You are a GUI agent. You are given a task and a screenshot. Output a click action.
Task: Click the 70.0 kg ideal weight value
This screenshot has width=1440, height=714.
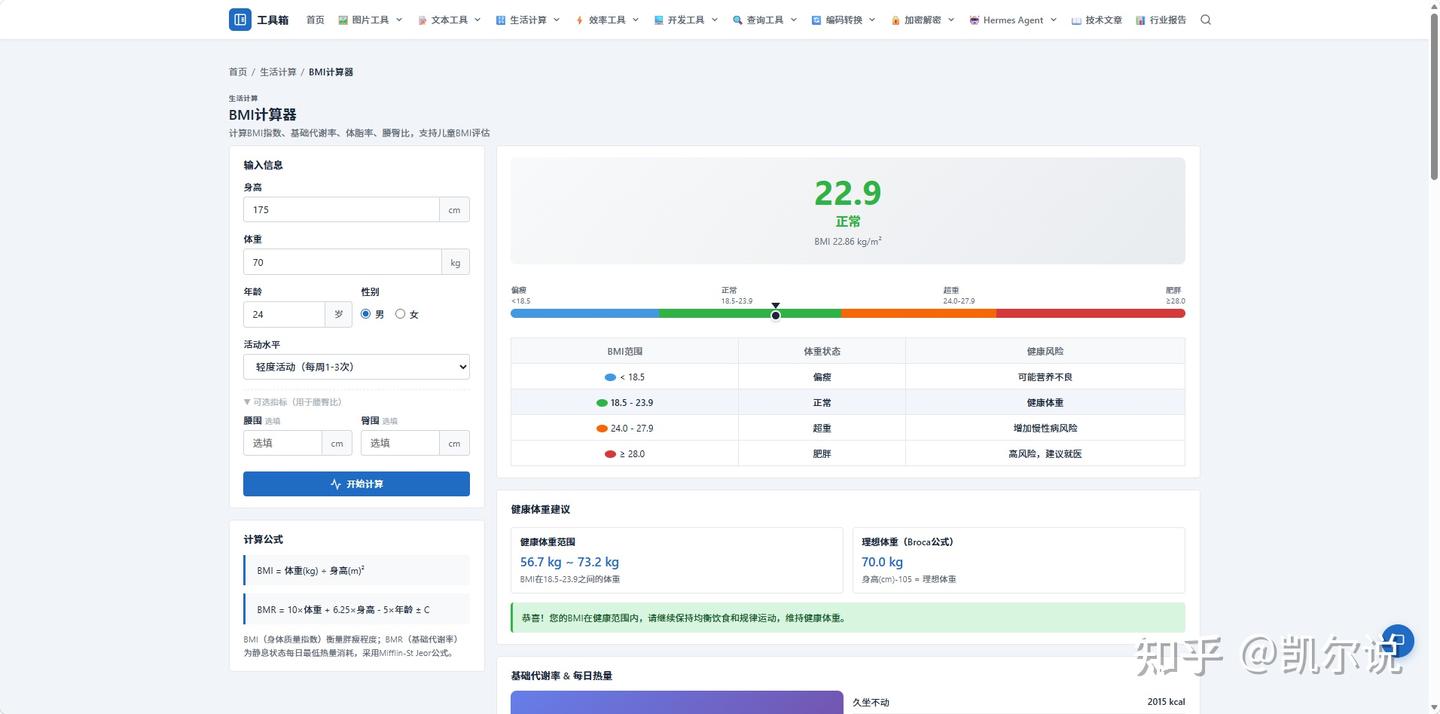(882, 562)
